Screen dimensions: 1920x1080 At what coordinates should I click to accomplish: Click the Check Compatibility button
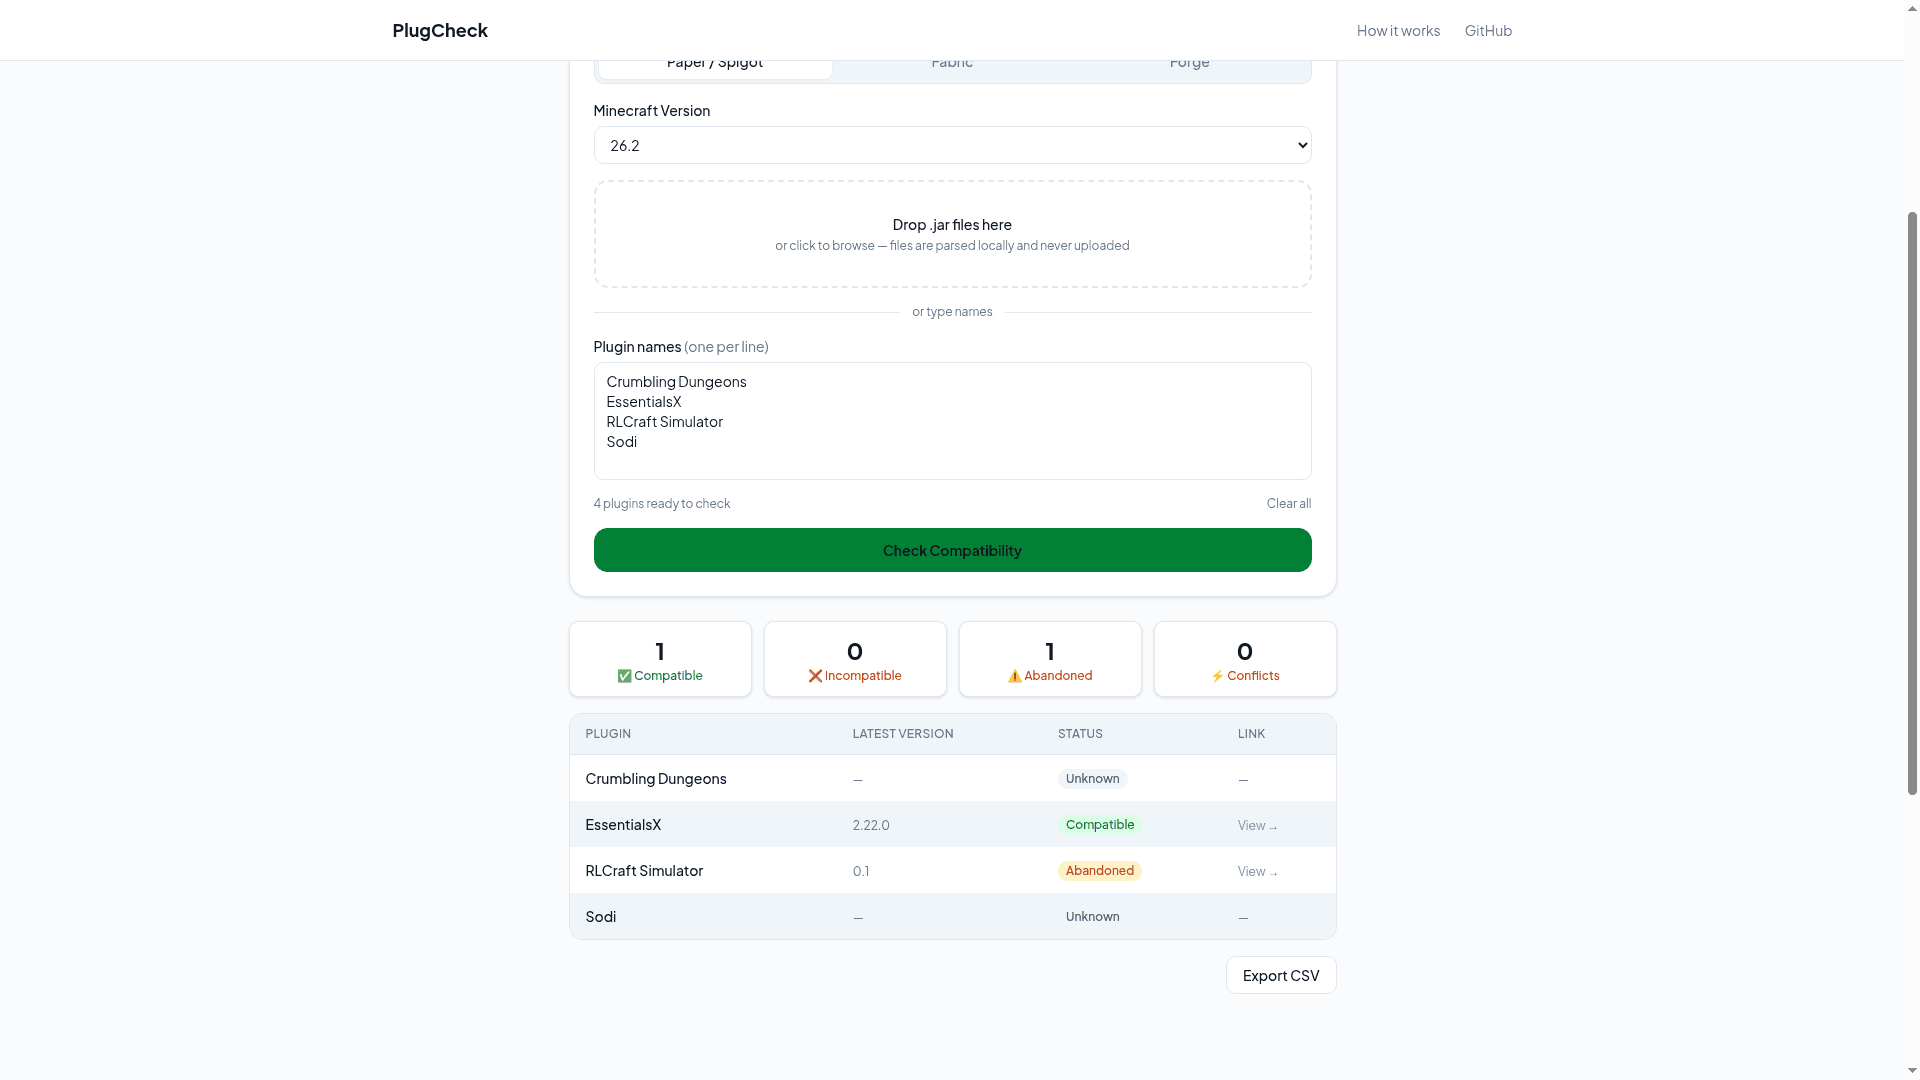pyautogui.click(x=952, y=550)
